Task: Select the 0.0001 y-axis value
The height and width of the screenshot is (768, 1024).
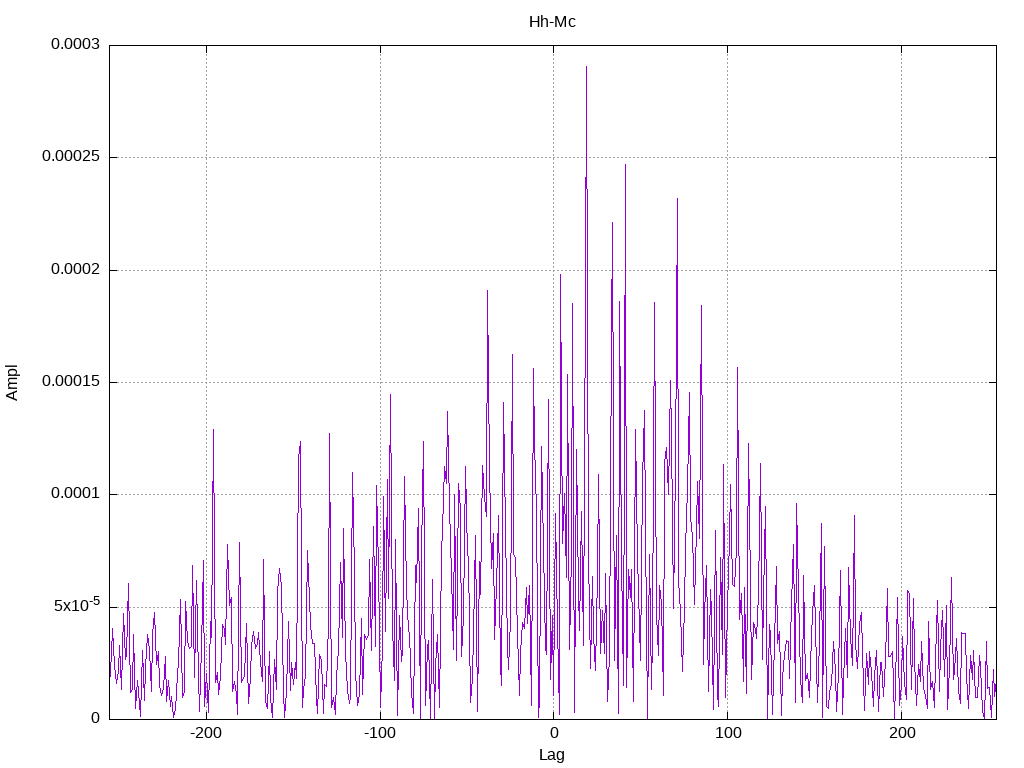Action: [76, 494]
